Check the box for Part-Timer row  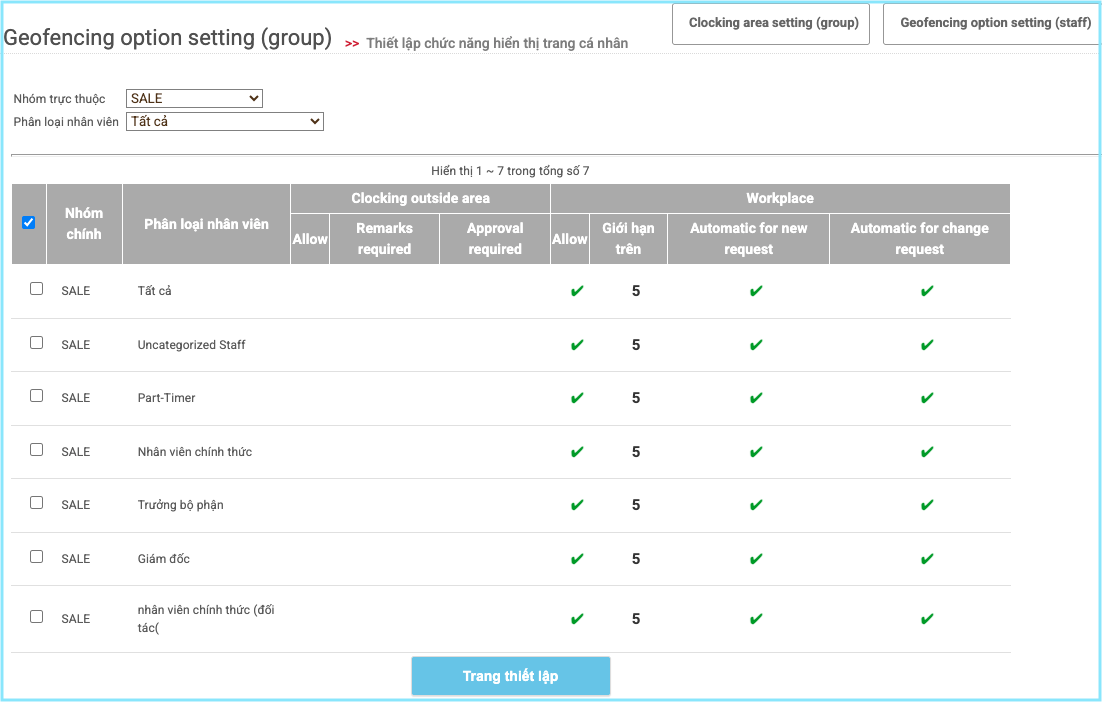37,396
